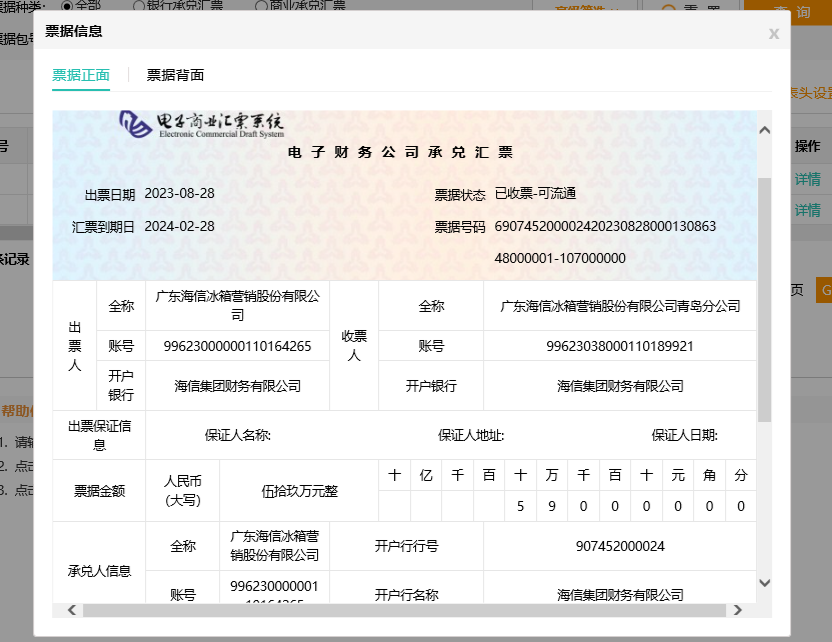
Task: Click the maturity date '2024-02-28'
Action: [179, 227]
